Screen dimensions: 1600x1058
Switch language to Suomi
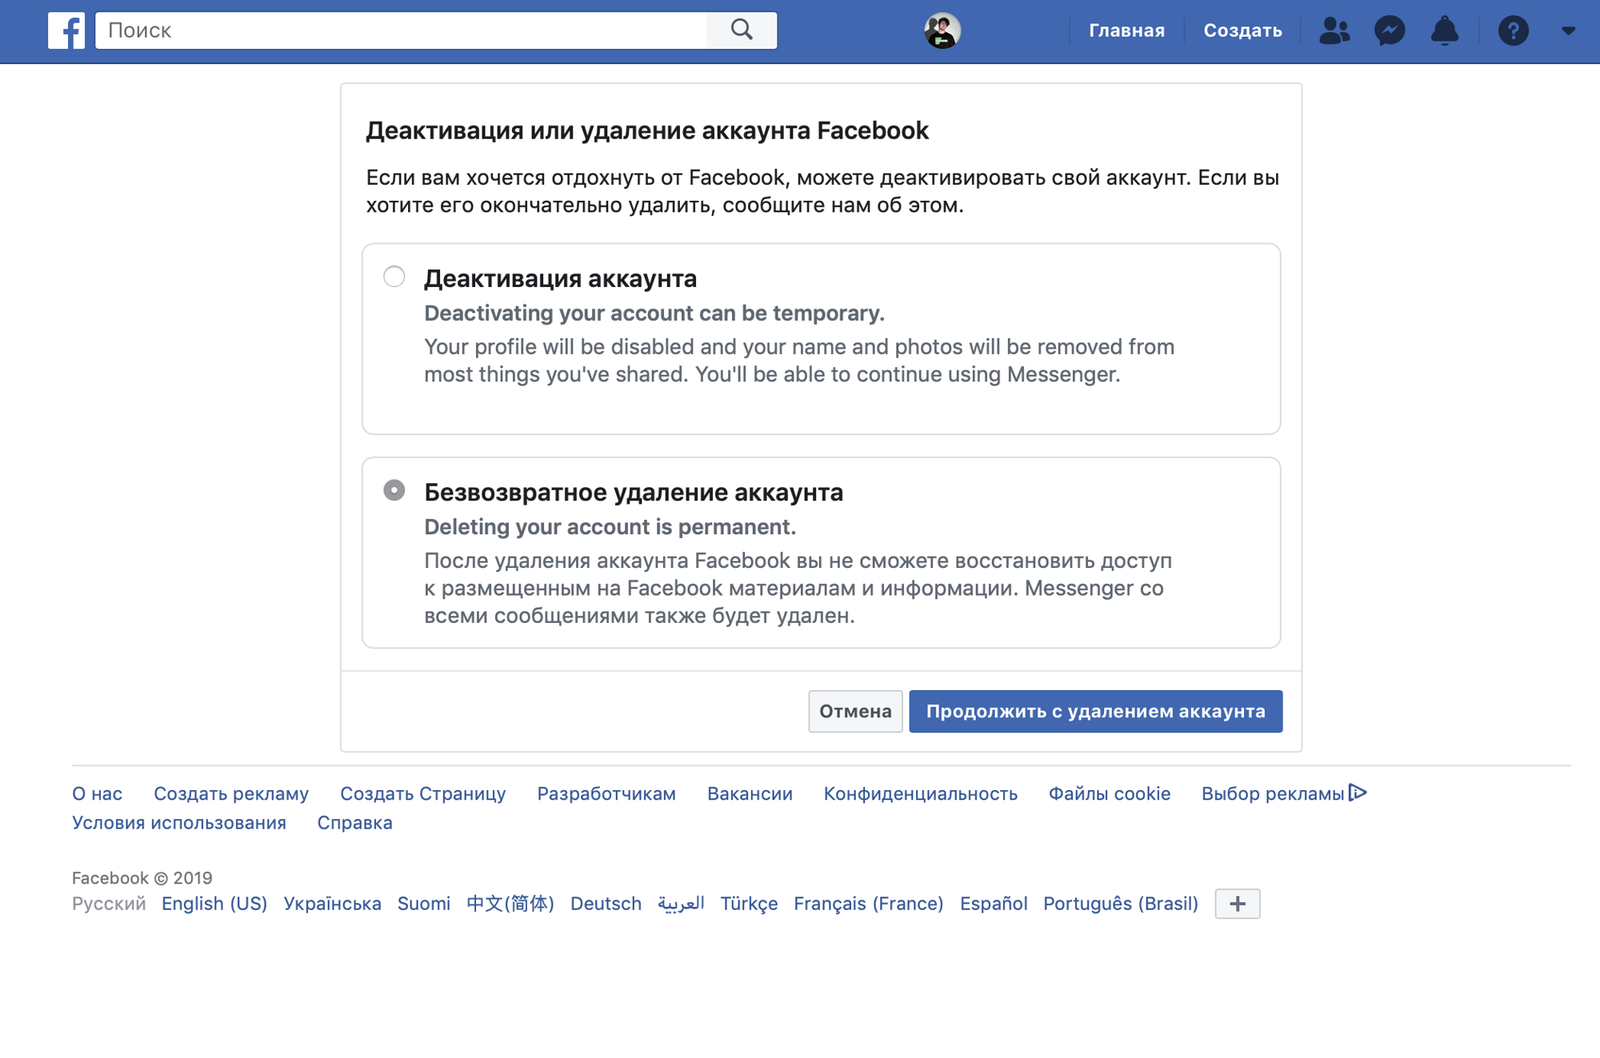tap(424, 903)
